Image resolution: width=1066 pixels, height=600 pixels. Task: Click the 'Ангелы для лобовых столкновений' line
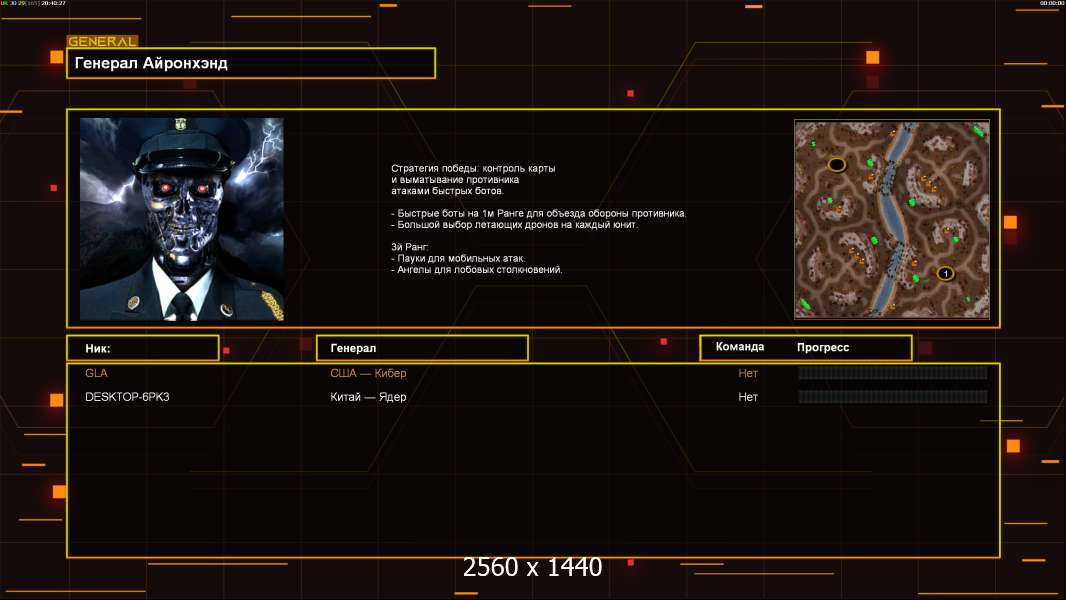coord(477,270)
